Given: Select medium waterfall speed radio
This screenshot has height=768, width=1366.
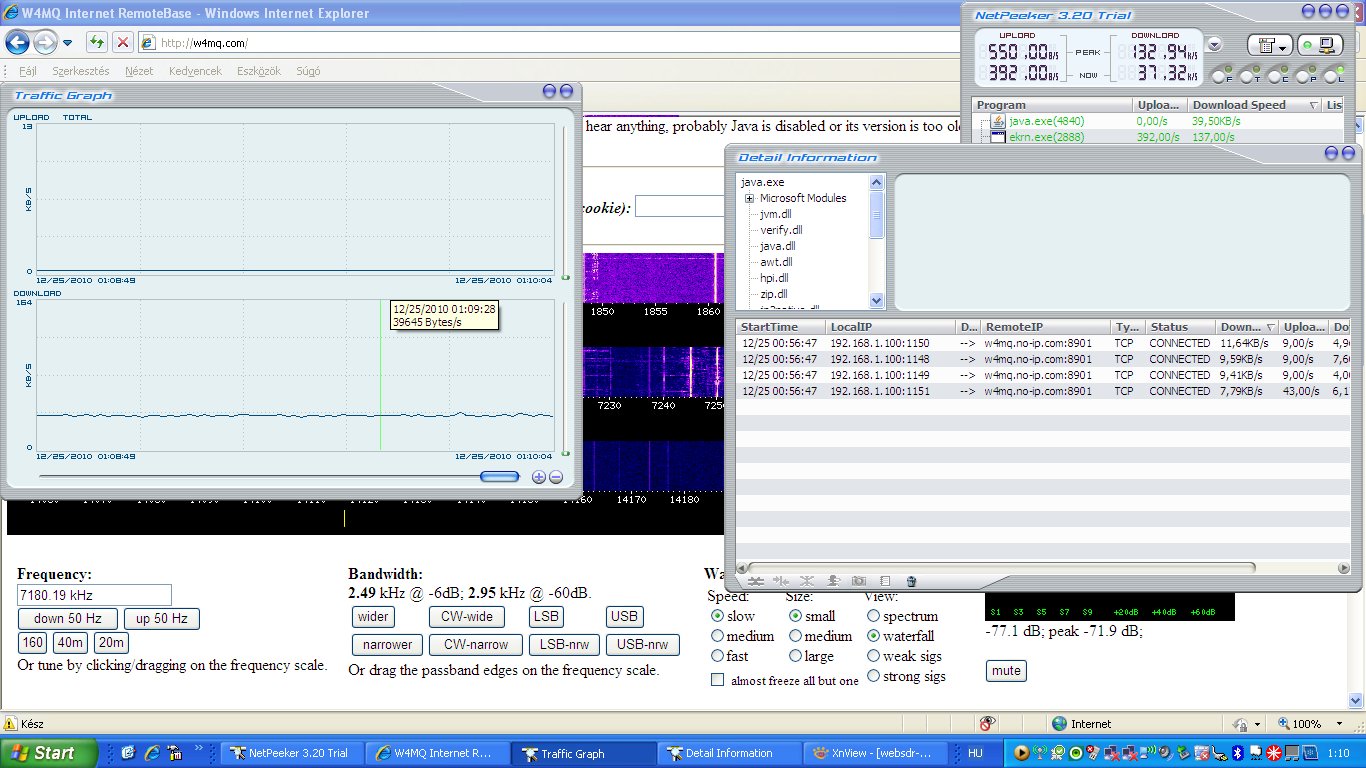Looking at the screenshot, I should [x=717, y=636].
